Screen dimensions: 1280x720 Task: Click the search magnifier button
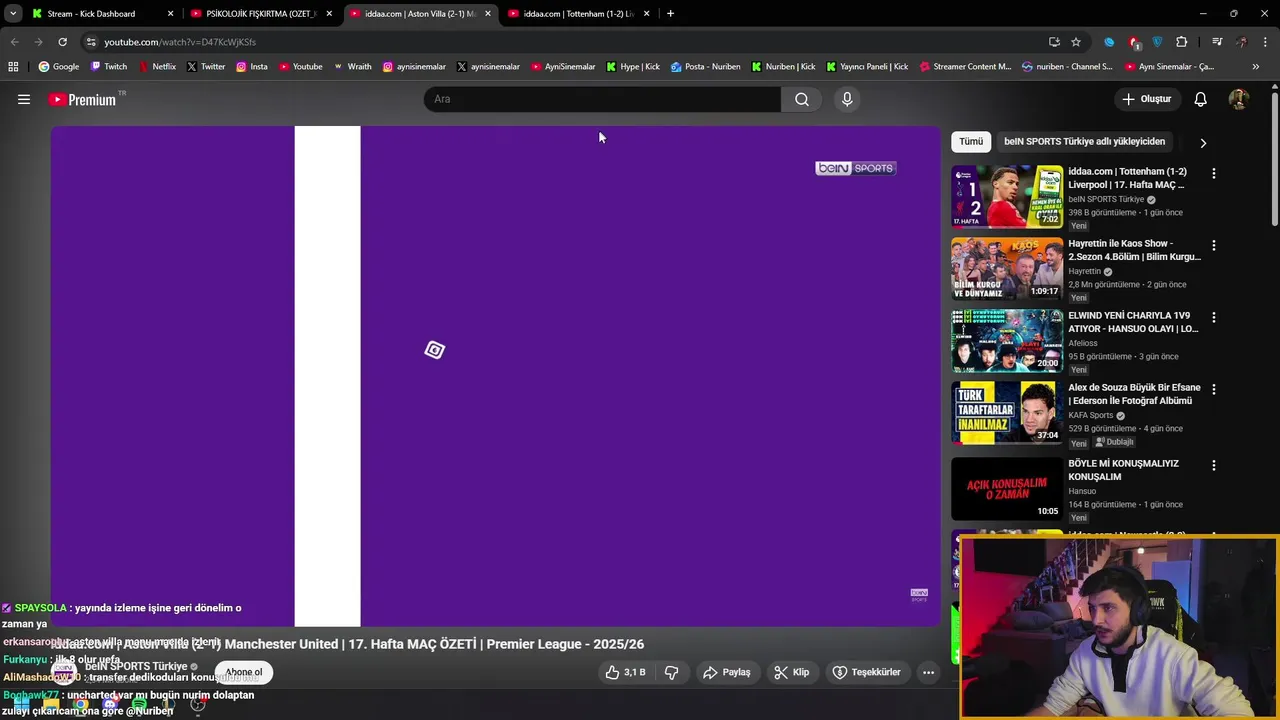click(x=802, y=99)
